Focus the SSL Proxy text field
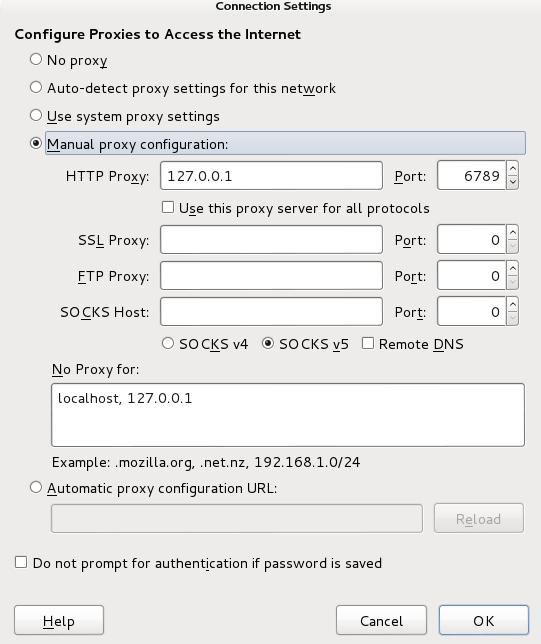The height and width of the screenshot is (644, 541). click(x=271, y=239)
